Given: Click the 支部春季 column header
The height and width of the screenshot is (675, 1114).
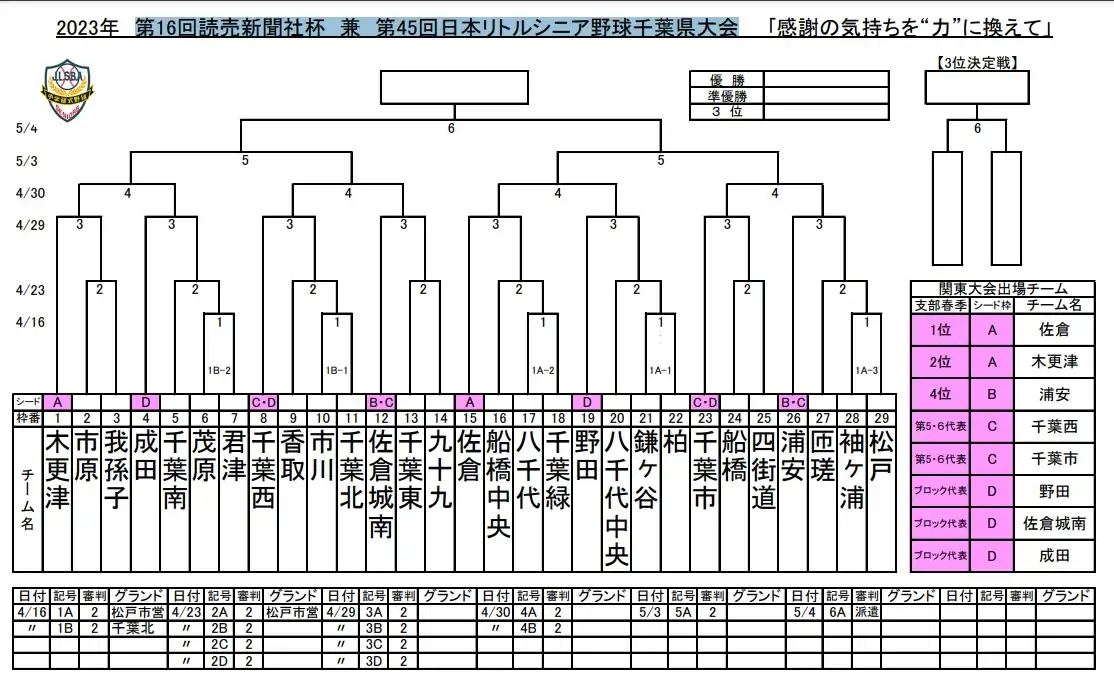Looking at the screenshot, I should 940,306.
